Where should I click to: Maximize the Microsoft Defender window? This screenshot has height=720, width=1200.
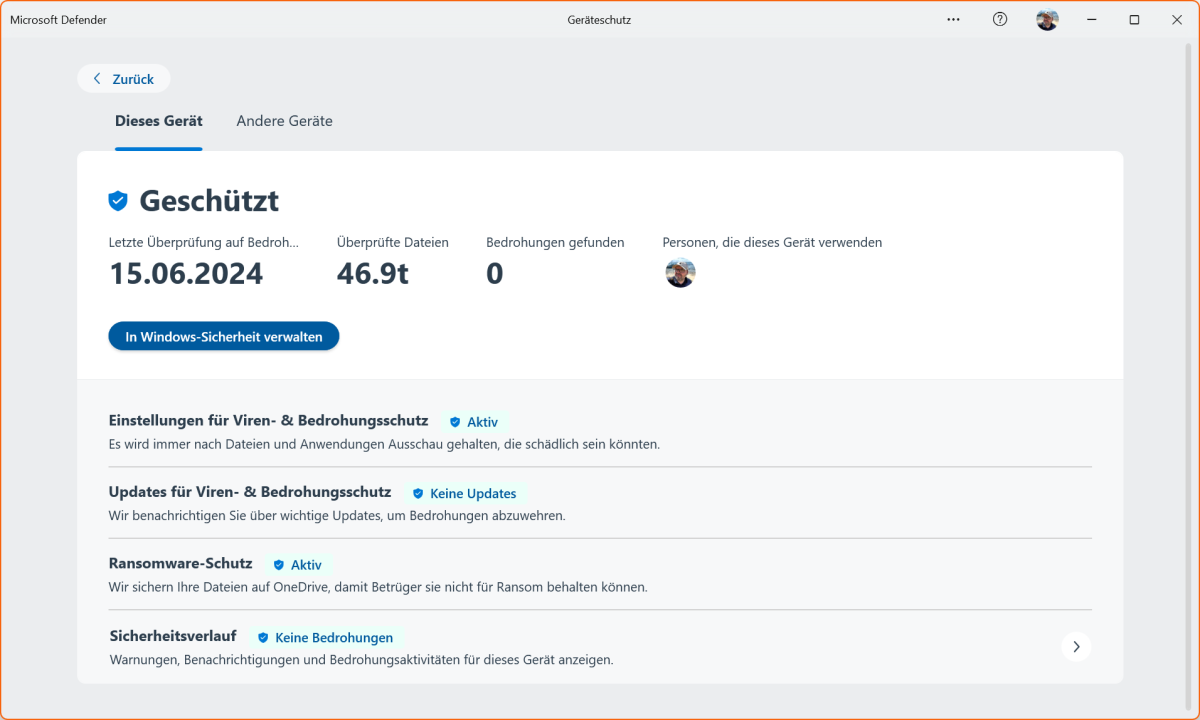coord(1134,19)
